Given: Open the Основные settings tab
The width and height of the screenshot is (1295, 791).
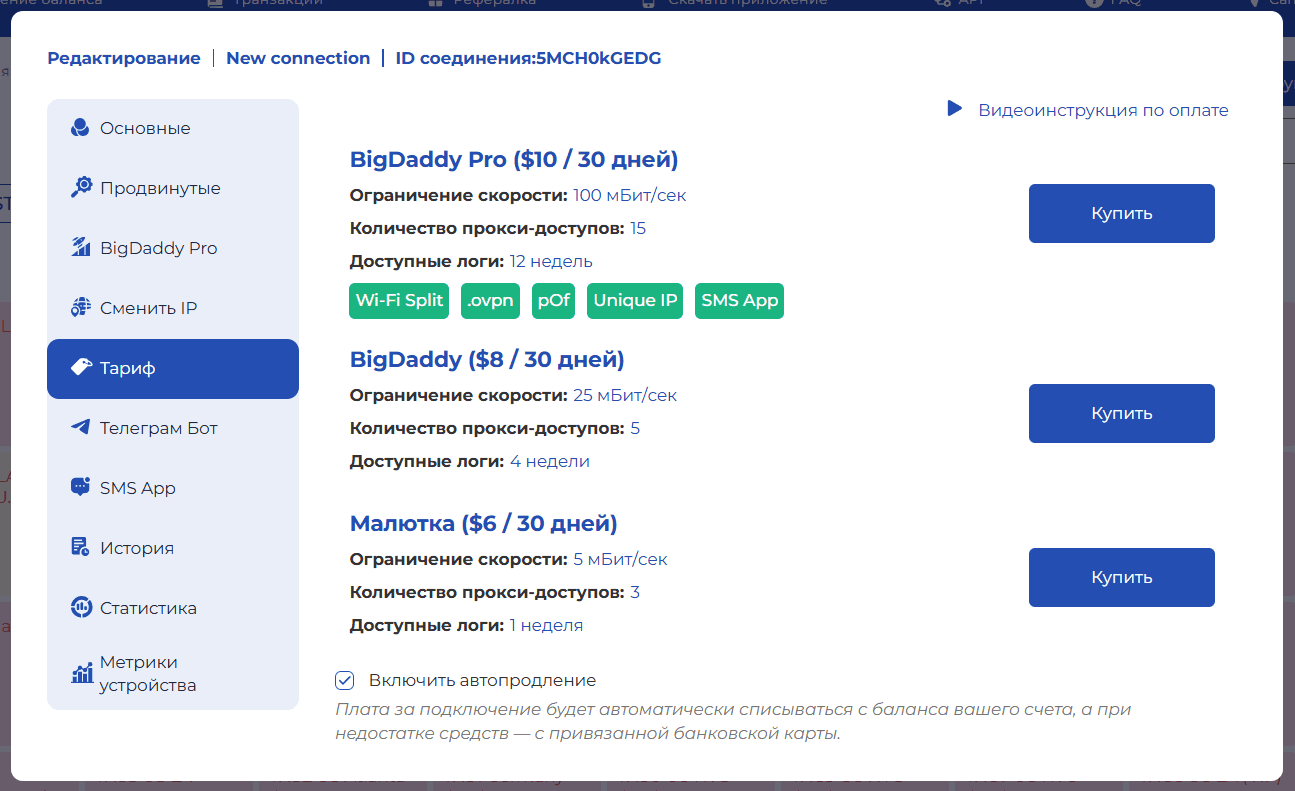Looking at the screenshot, I should click(x=173, y=128).
